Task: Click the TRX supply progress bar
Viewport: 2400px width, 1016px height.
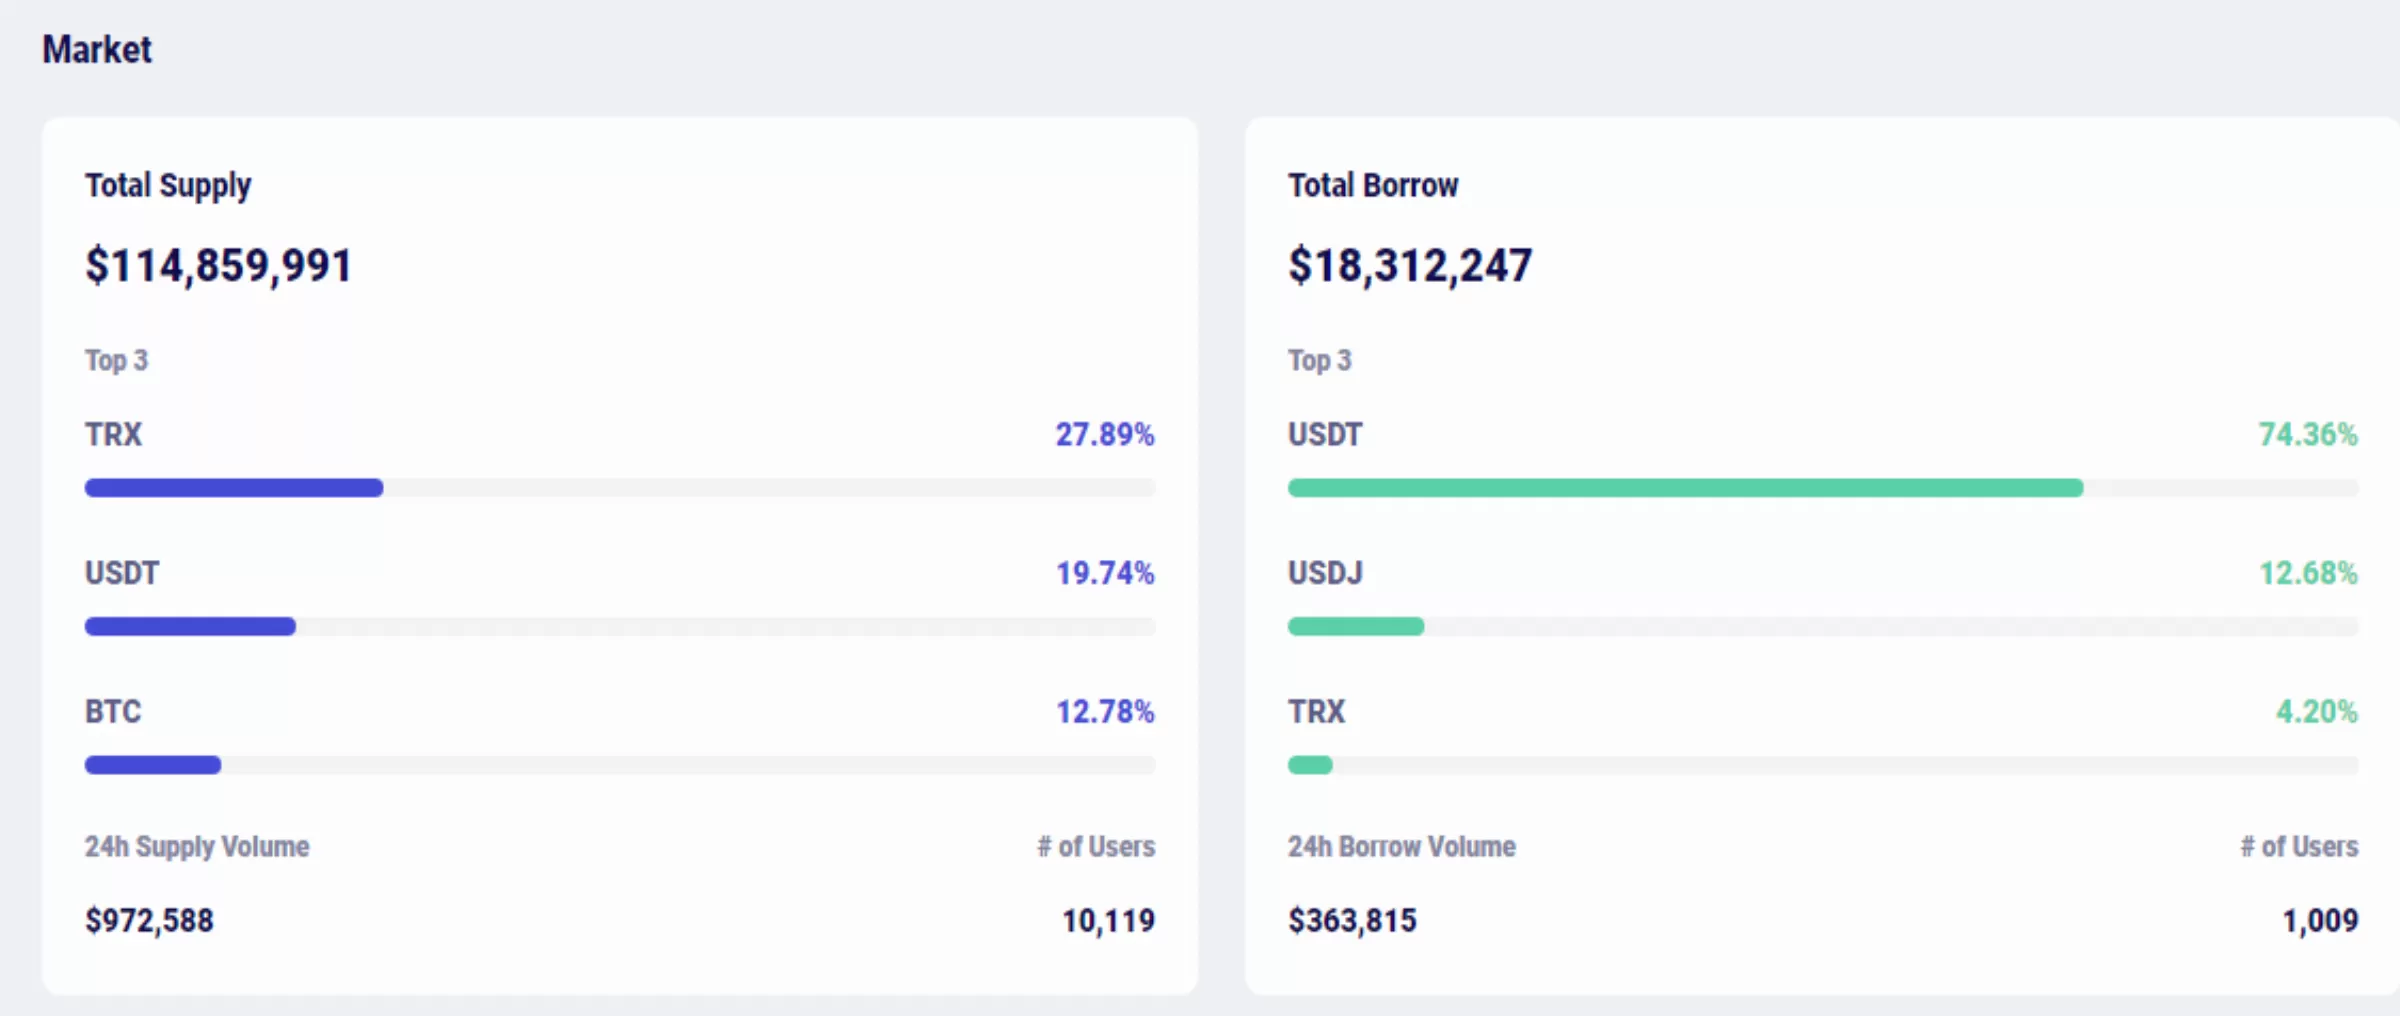Action: point(620,488)
